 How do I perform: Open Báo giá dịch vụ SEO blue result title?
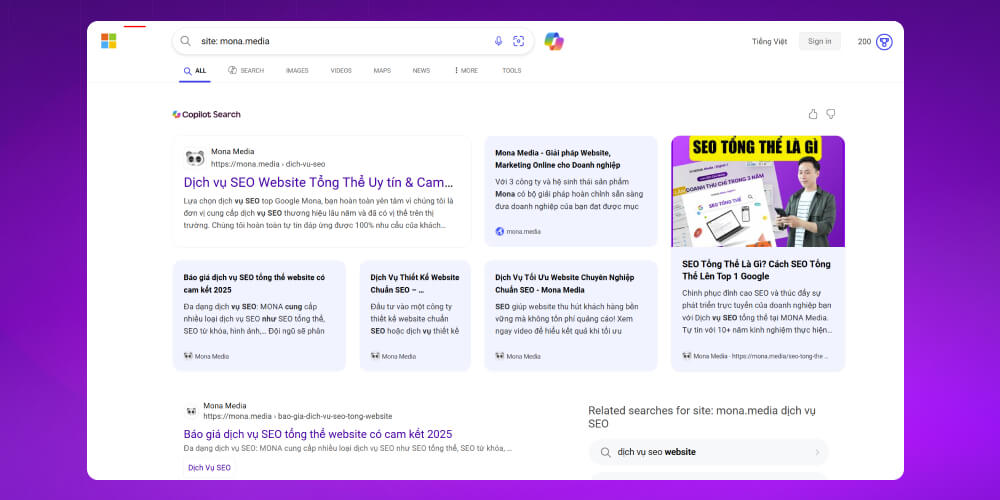tap(318, 434)
